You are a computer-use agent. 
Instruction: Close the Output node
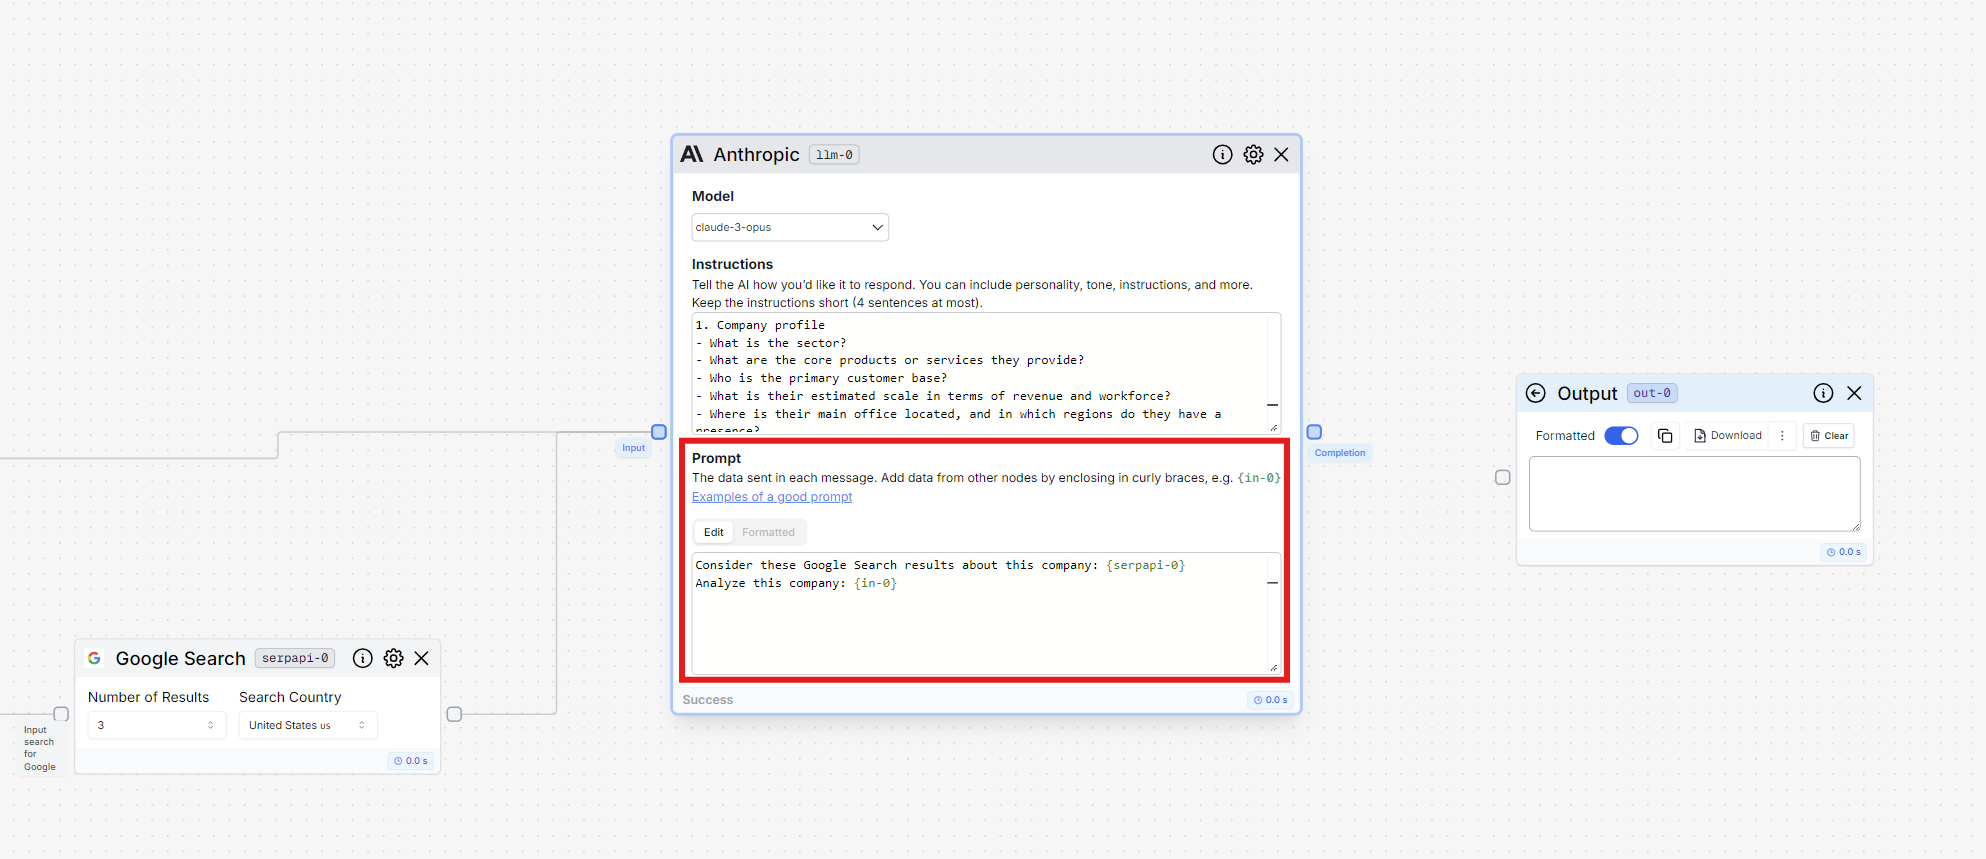[1854, 393]
